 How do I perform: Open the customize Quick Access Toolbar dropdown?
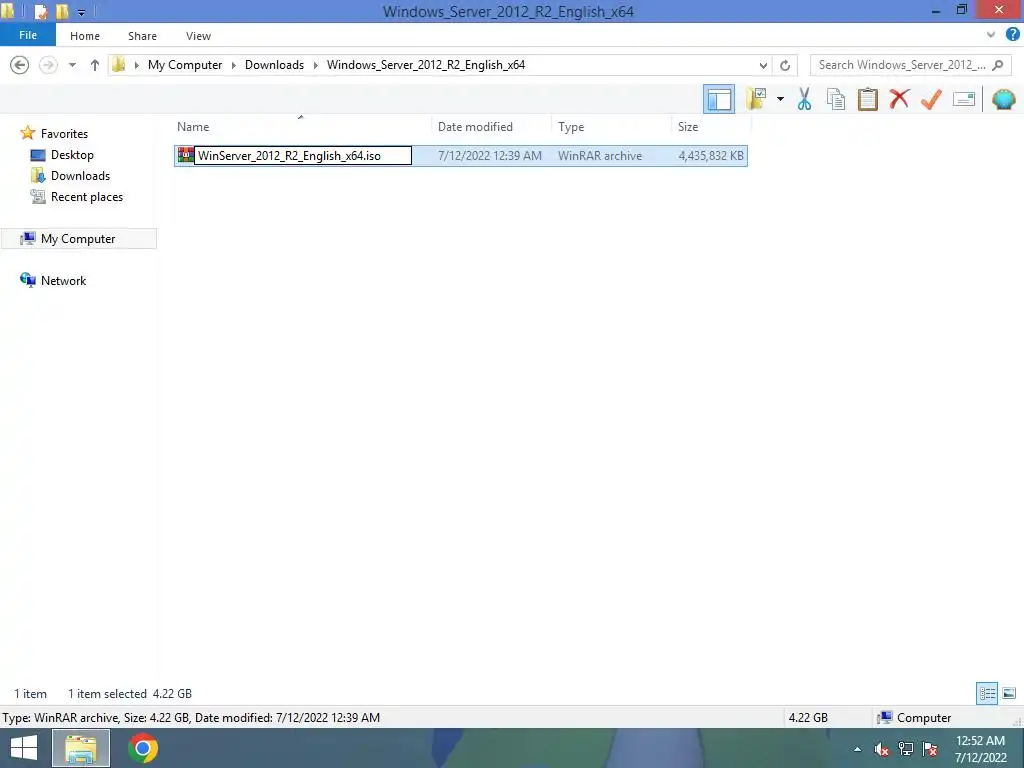[82, 12]
